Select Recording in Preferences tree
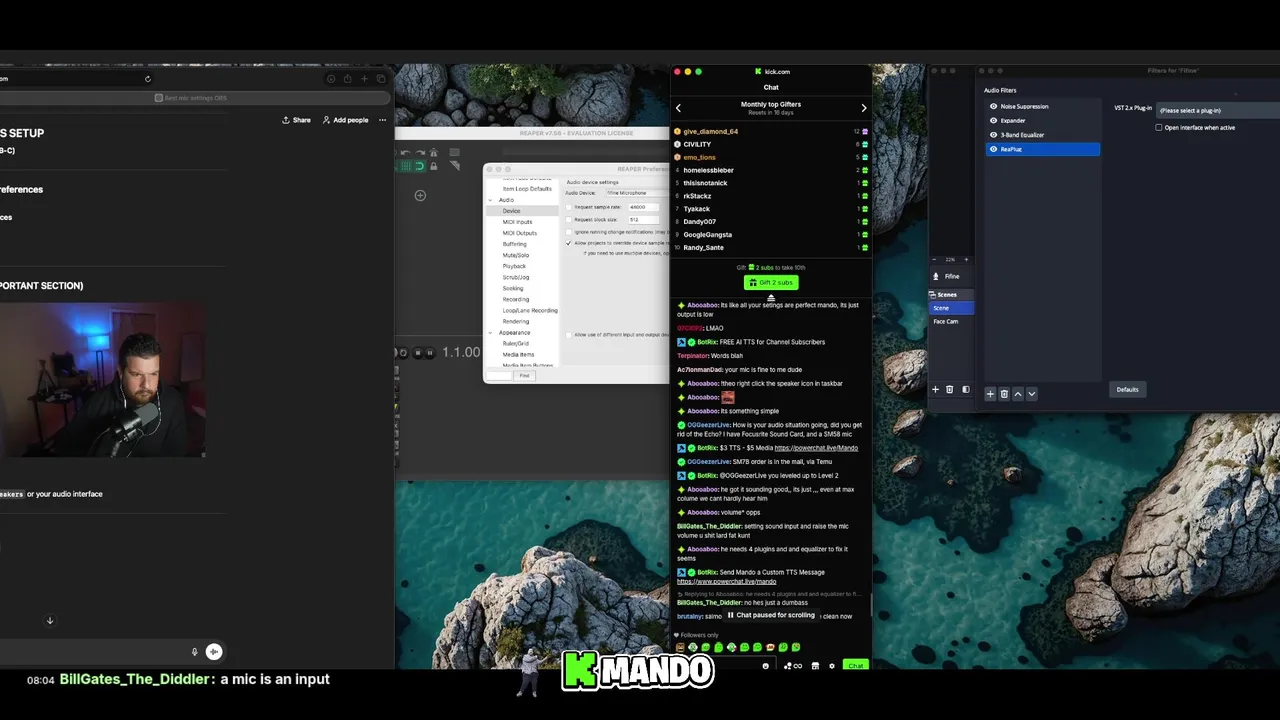1280x720 pixels. [516, 299]
